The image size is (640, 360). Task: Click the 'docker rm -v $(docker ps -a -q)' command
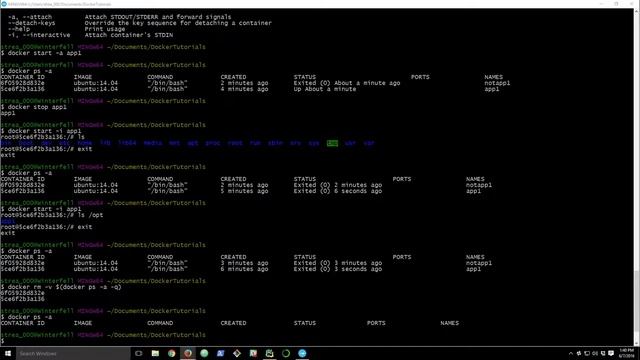click(x=61, y=287)
